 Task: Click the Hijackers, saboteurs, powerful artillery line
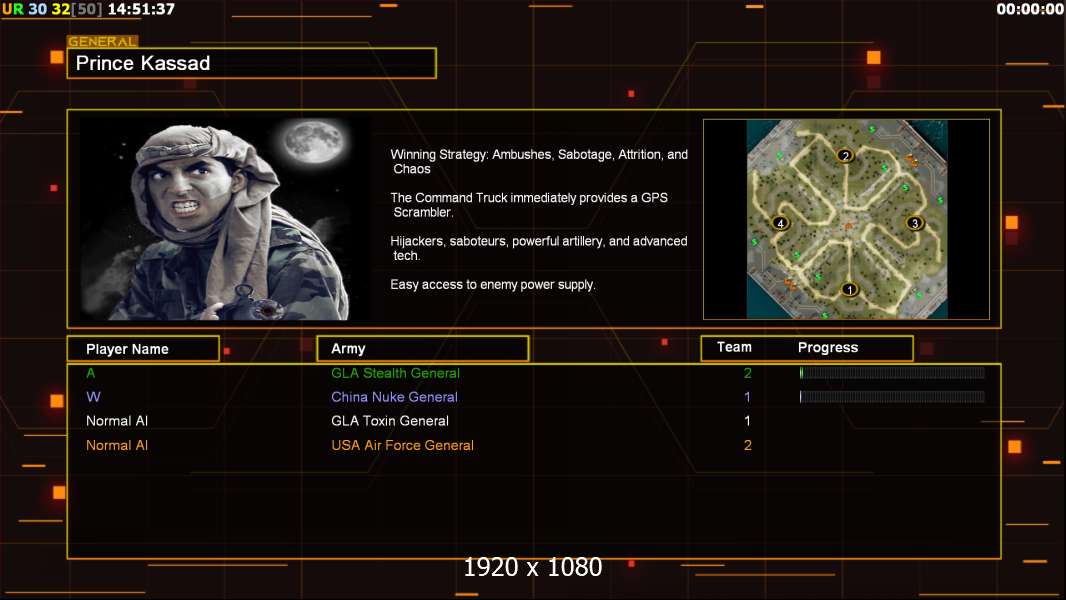pyautogui.click(x=538, y=248)
